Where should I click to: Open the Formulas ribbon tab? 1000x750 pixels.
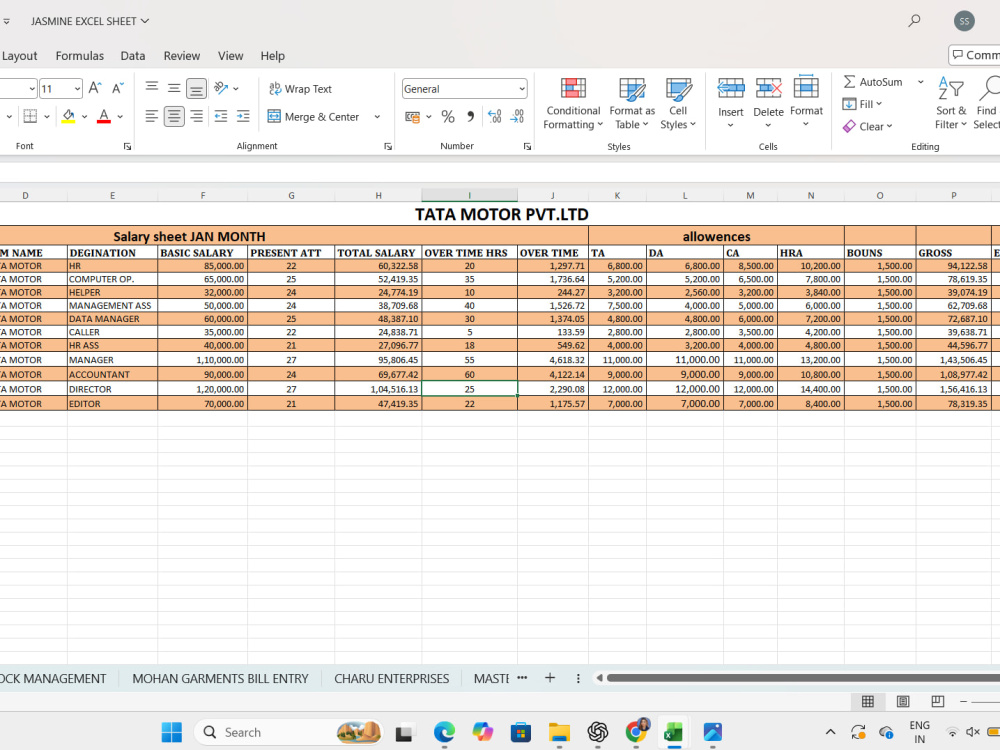tap(80, 56)
